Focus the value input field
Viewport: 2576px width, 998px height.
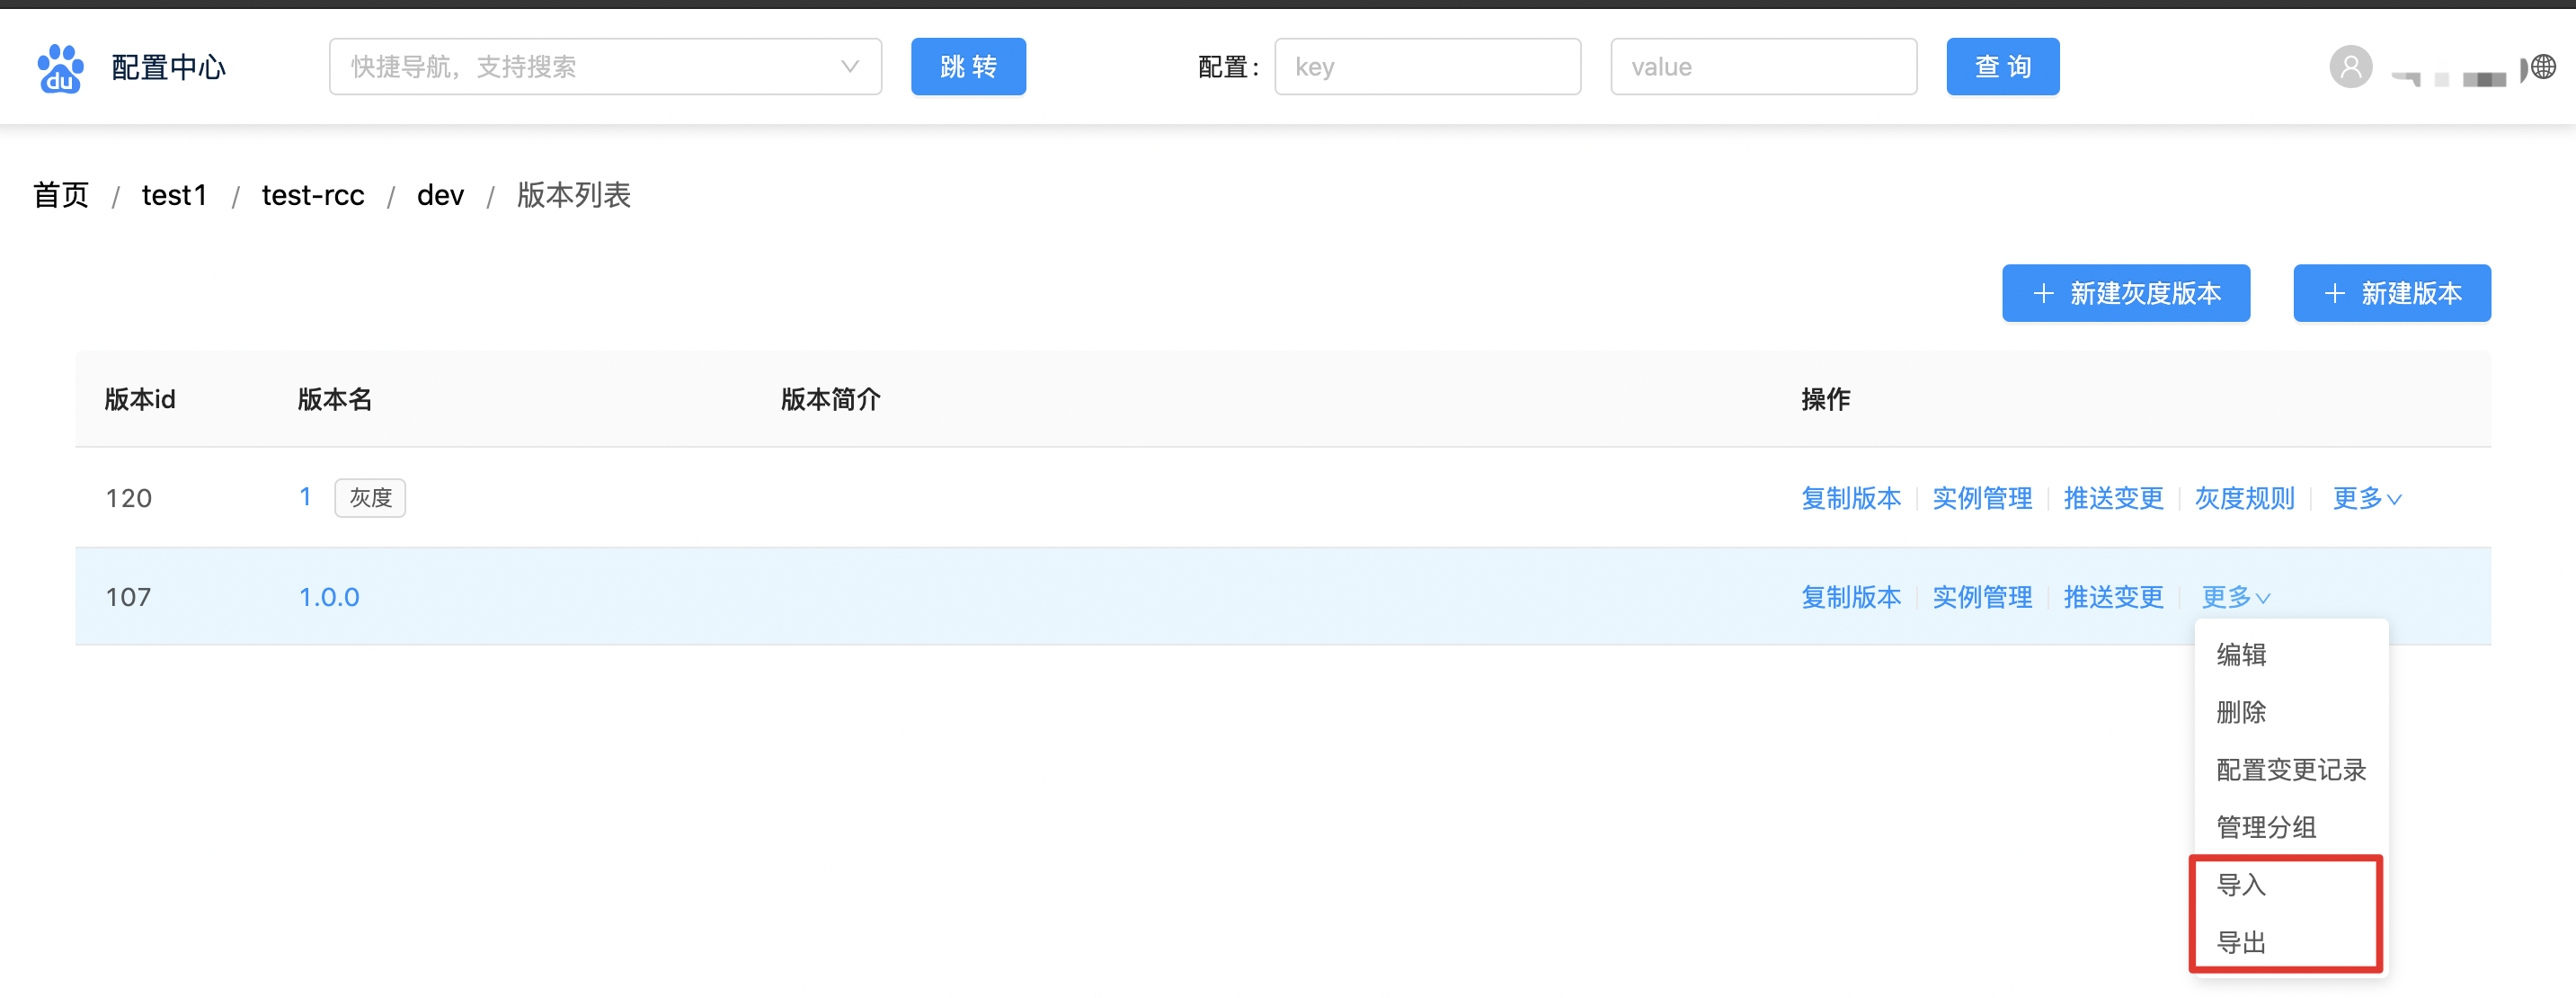coord(1763,67)
